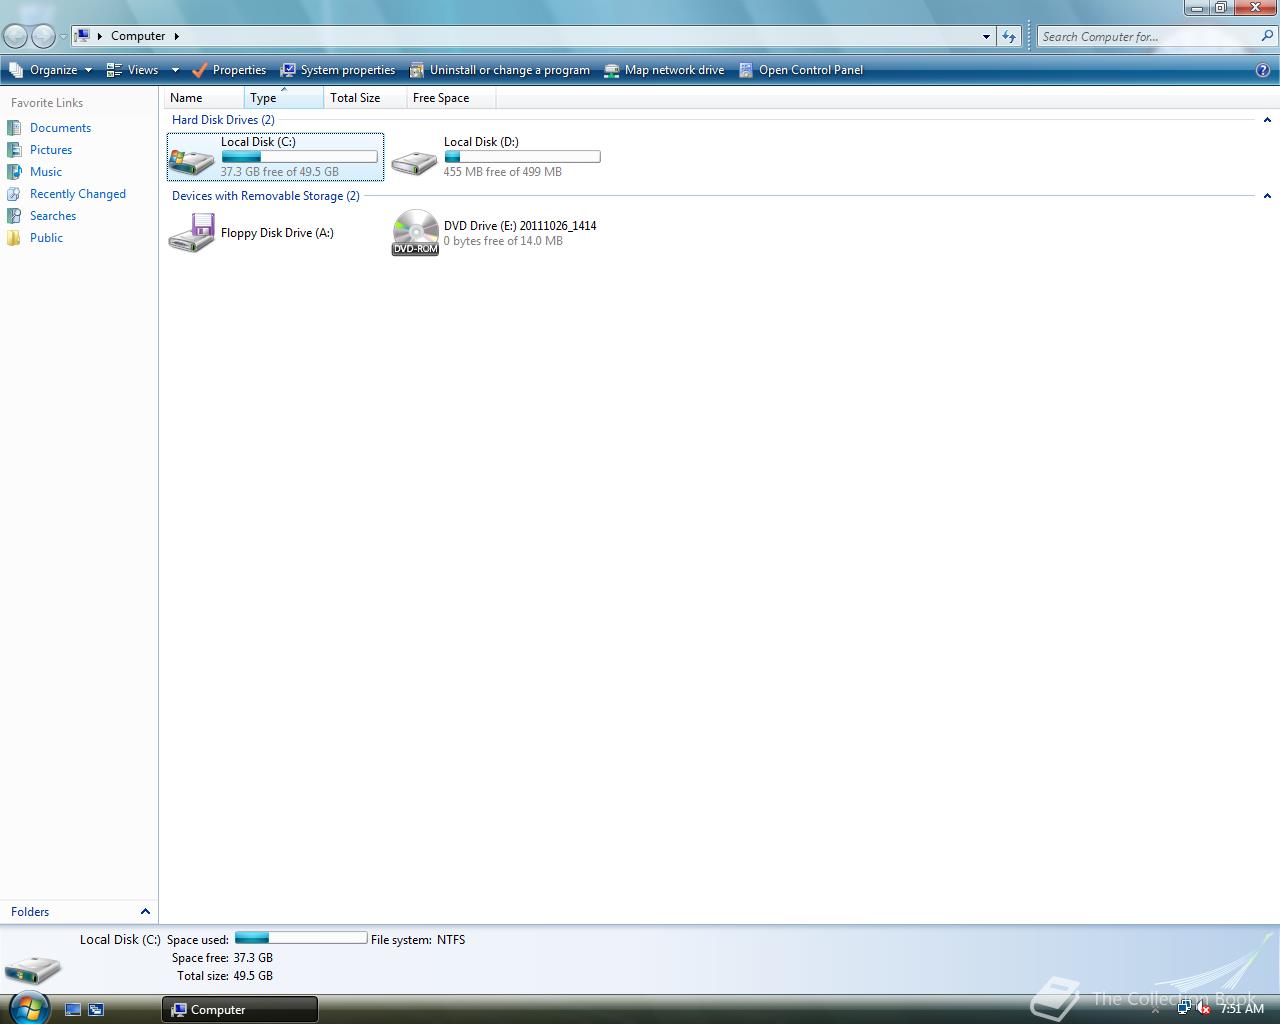The image size is (1280, 1024).
Task: Click the Public folder icon
Action: [x=14, y=238]
